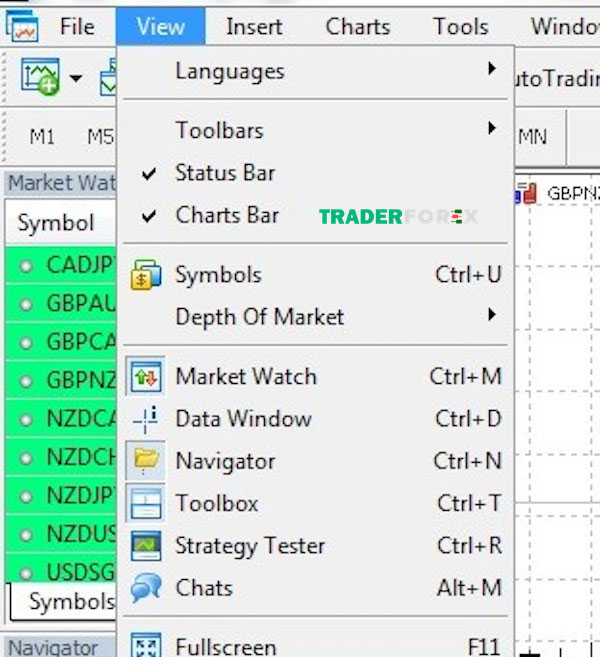Select Chats menu entry
Image resolution: width=609 pixels, height=657 pixels.
point(315,588)
